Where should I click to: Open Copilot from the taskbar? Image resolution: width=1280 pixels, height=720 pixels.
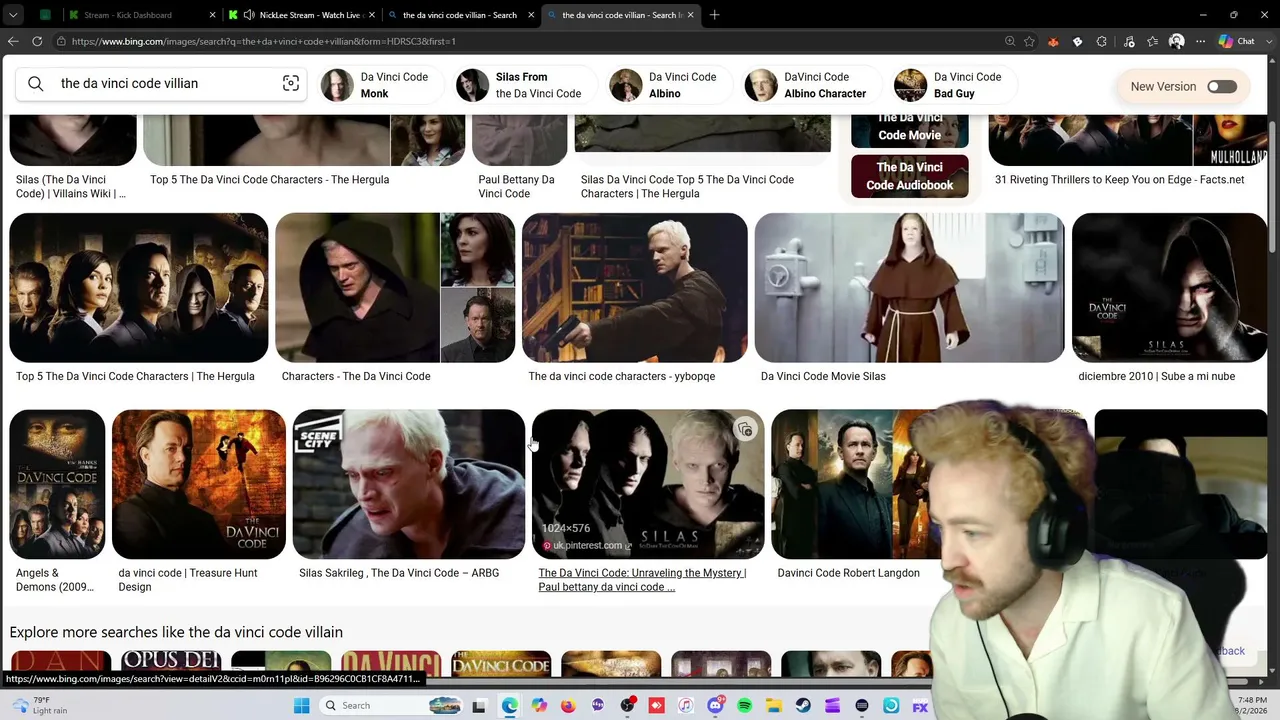tap(539, 706)
